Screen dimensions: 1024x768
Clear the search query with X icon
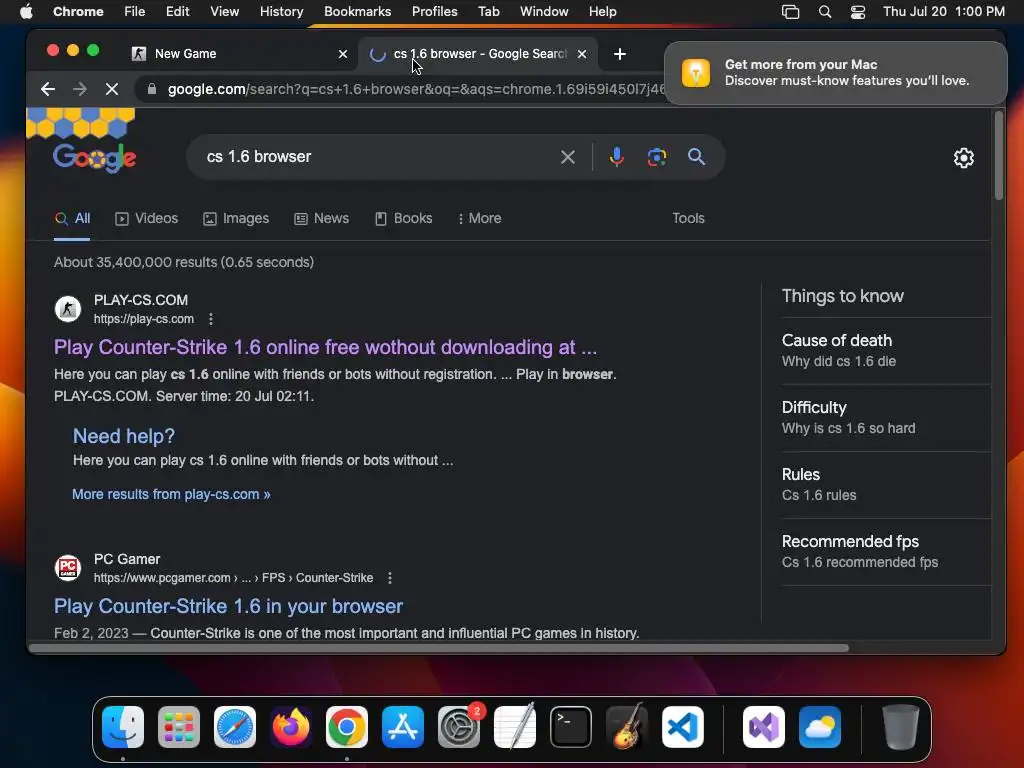tap(568, 157)
